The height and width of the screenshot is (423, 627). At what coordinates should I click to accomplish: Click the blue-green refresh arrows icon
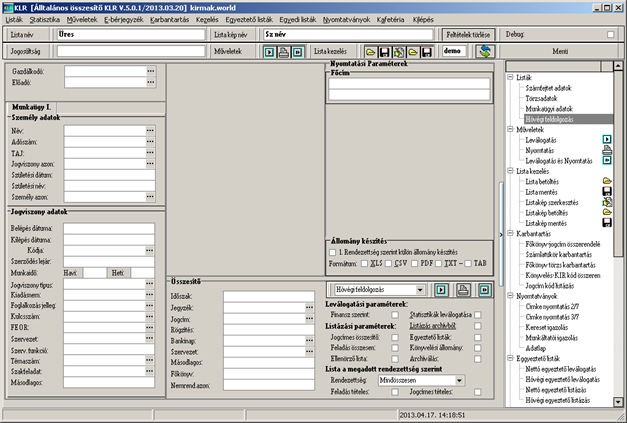[485, 51]
